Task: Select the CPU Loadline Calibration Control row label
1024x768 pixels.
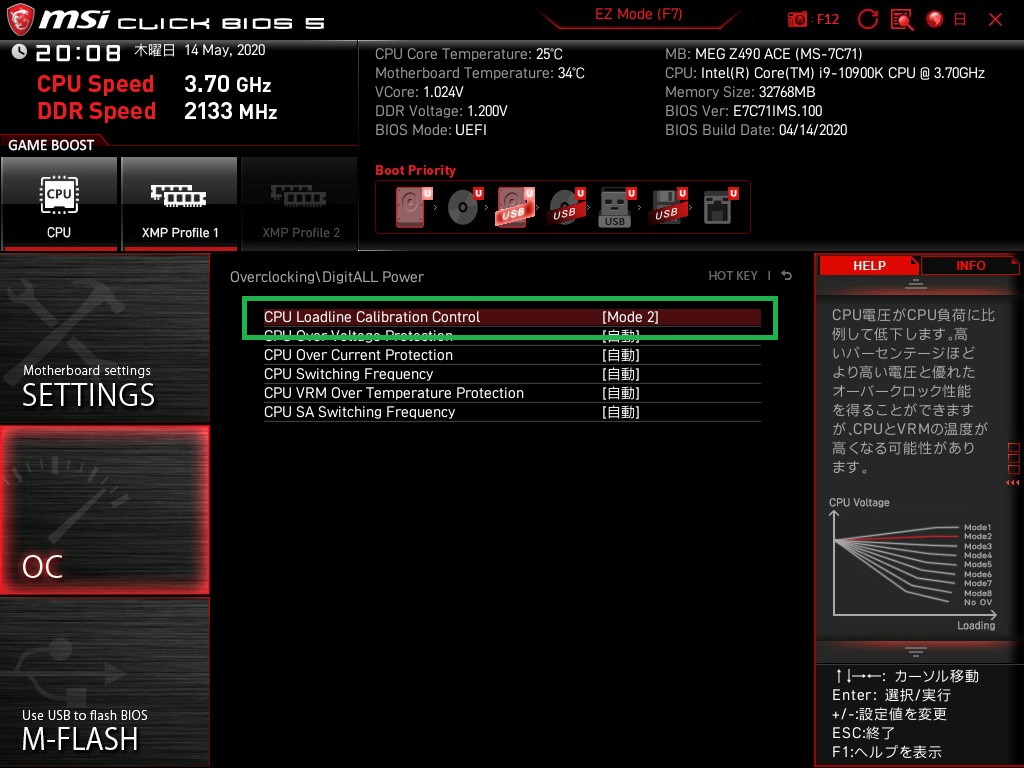Action: coord(372,317)
